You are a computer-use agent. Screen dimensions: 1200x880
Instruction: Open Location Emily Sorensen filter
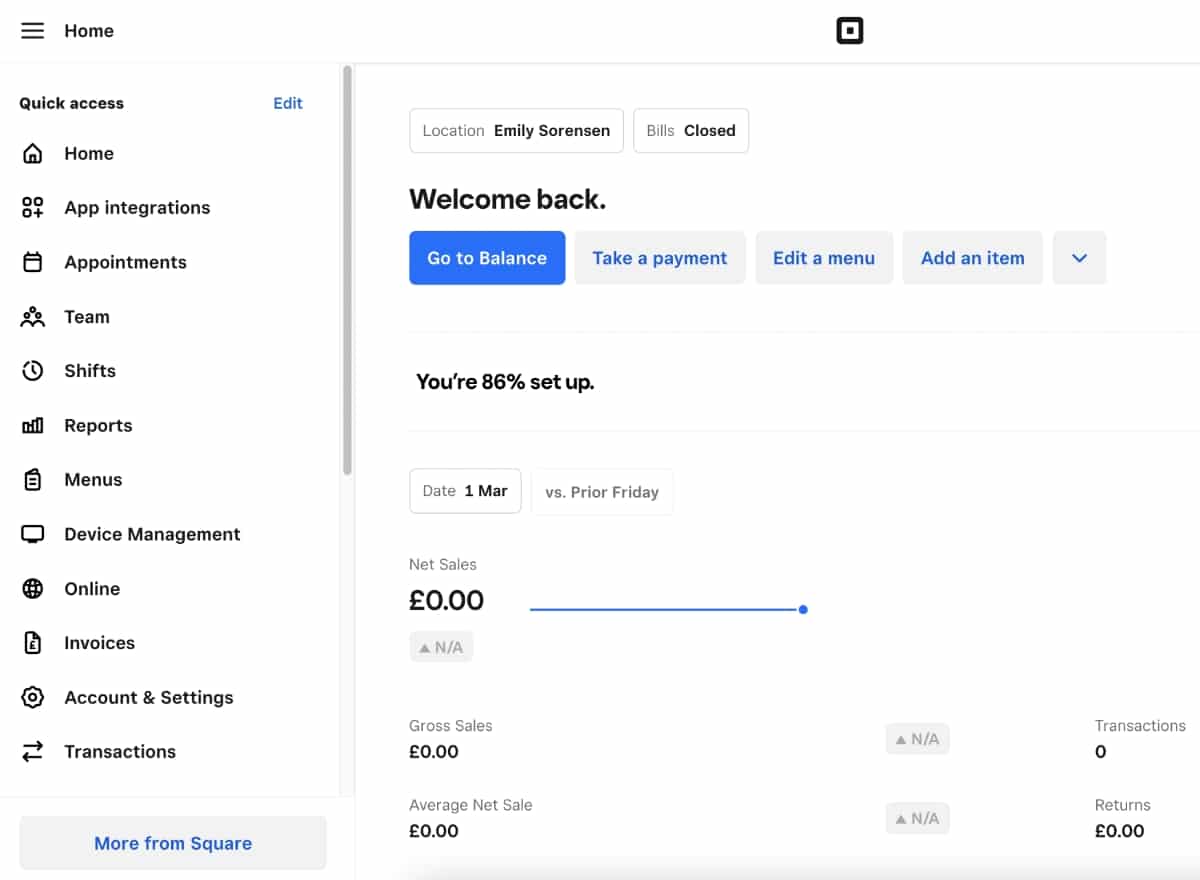pyautogui.click(x=516, y=131)
